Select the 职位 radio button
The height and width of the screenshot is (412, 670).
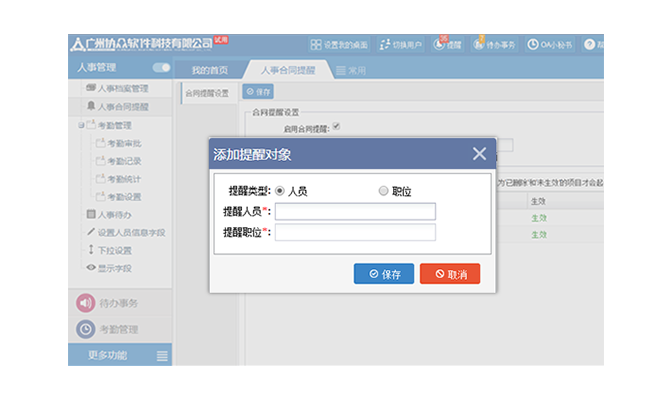point(383,191)
